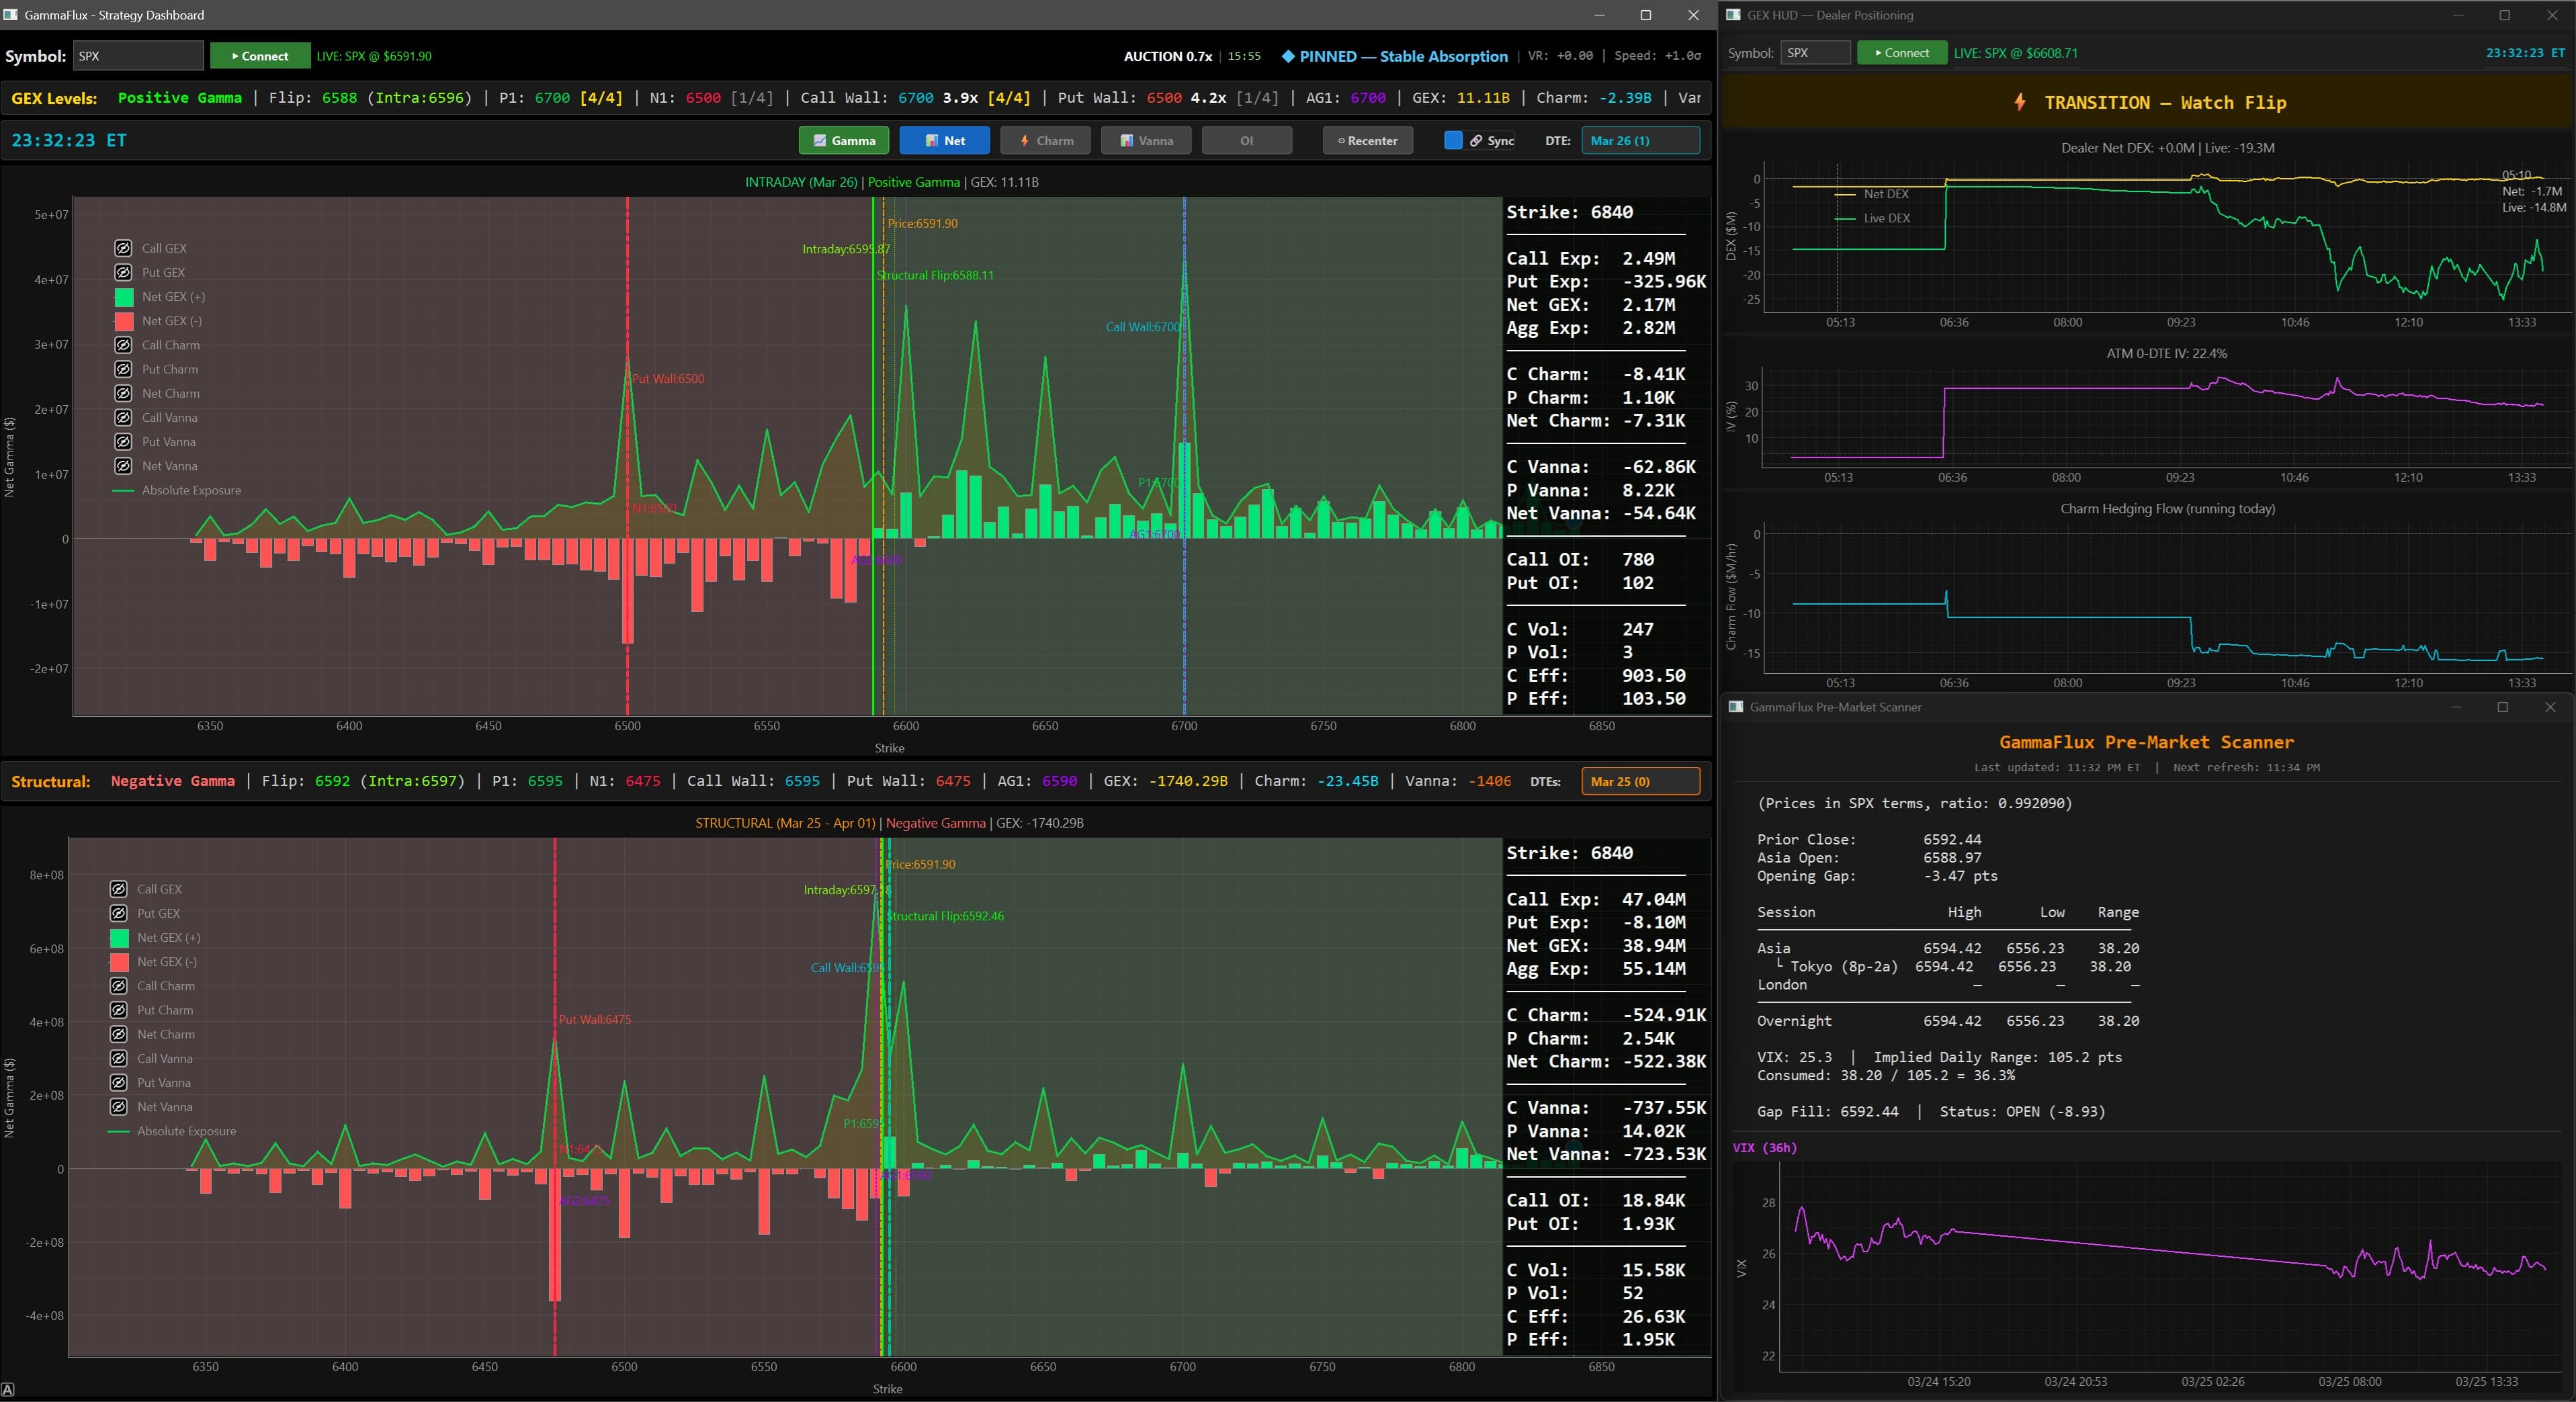This screenshot has width=2576, height=1402.
Task: Switch to the OI view
Action: coord(1246,140)
